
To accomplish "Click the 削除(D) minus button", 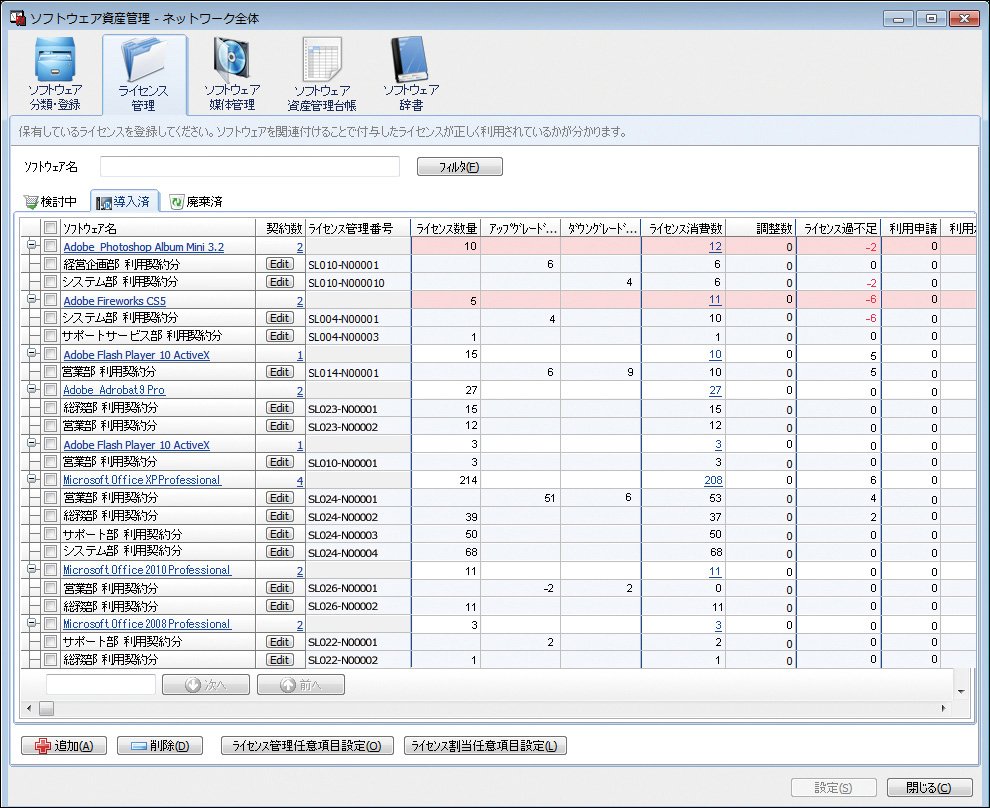I will click(x=160, y=746).
